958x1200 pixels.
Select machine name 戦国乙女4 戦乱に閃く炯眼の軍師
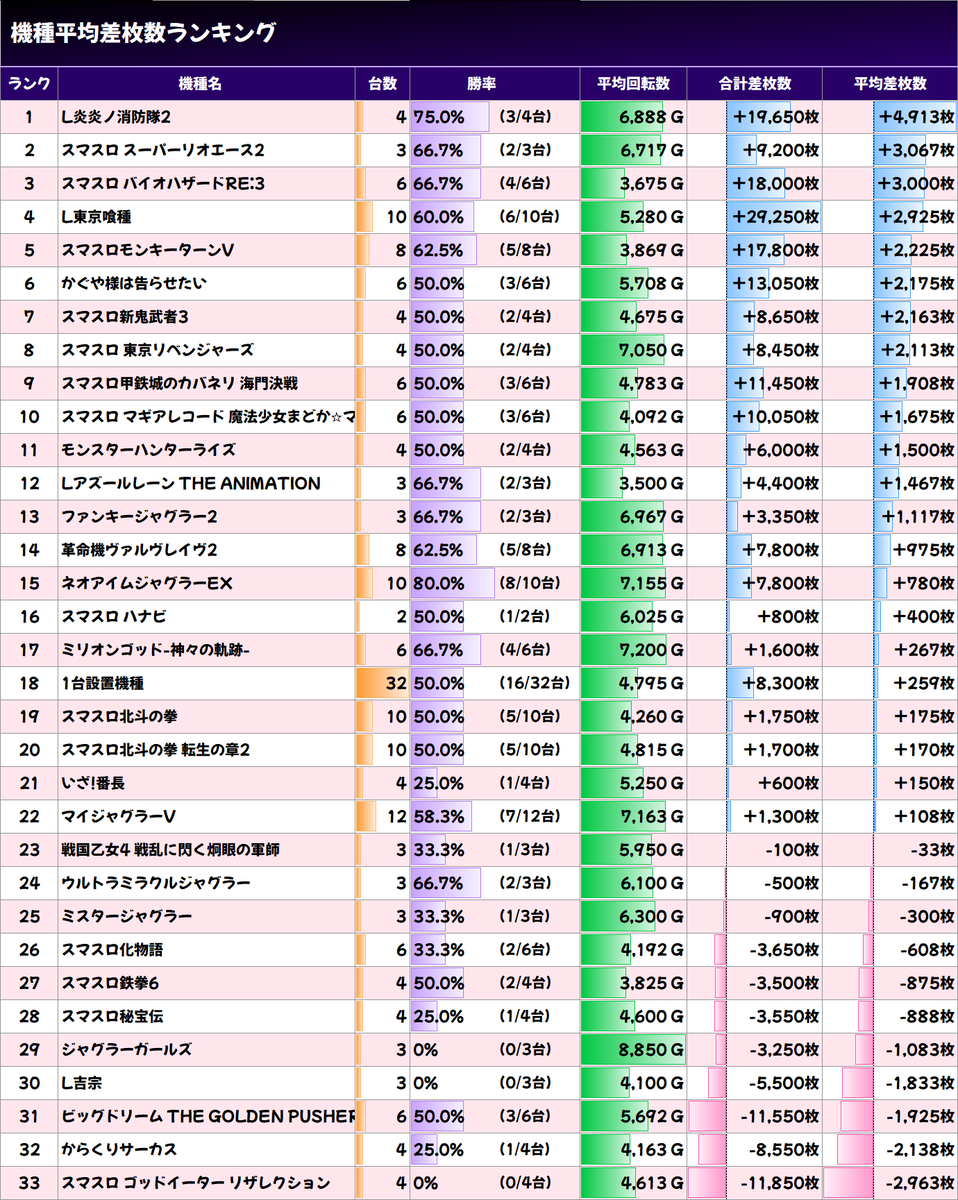click(171, 850)
